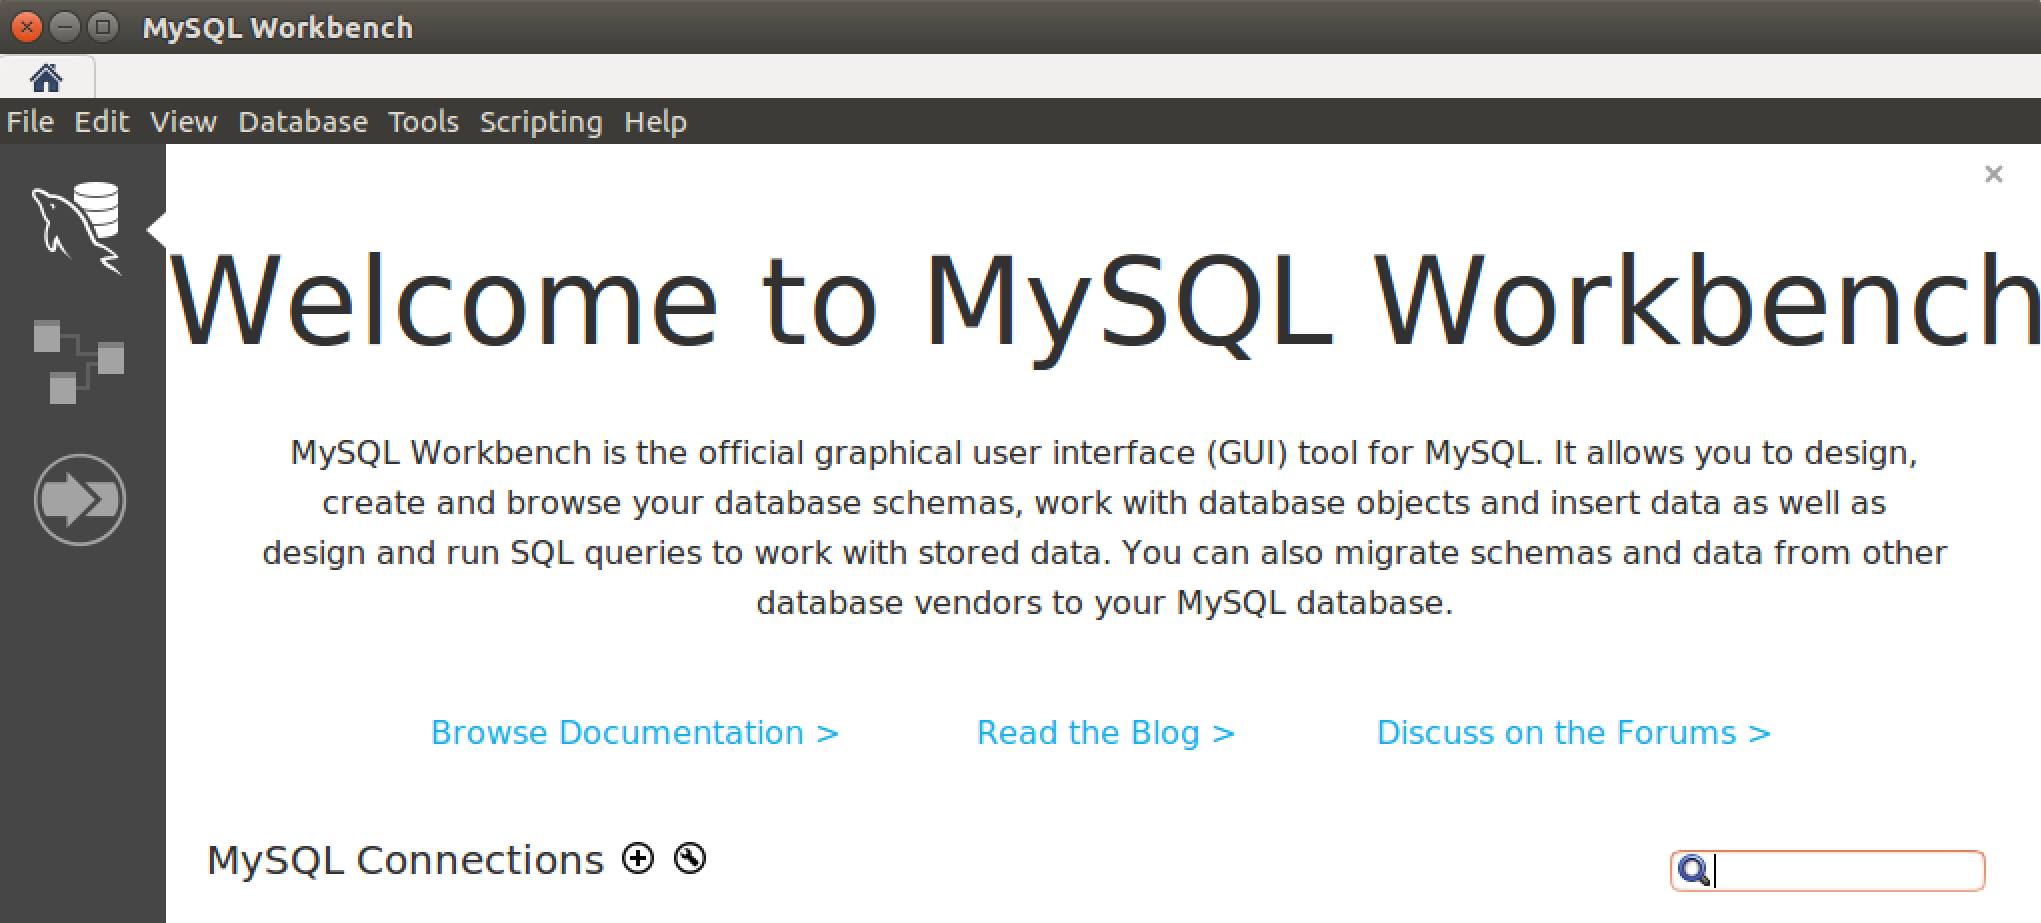This screenshot has width=2041, height=923.
Task: Click the magnifier icon in the search box
Action: click(x=1693, y=871)
